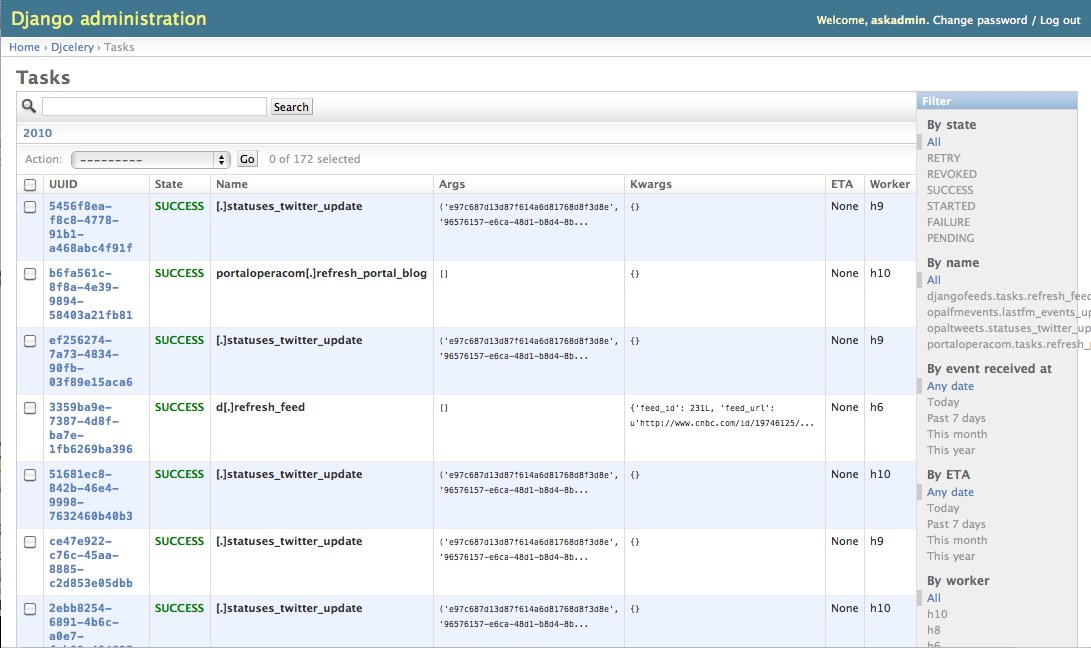Filter tasks by FAILURE state
Screen dimensions: 1091x648
point(950,222)
